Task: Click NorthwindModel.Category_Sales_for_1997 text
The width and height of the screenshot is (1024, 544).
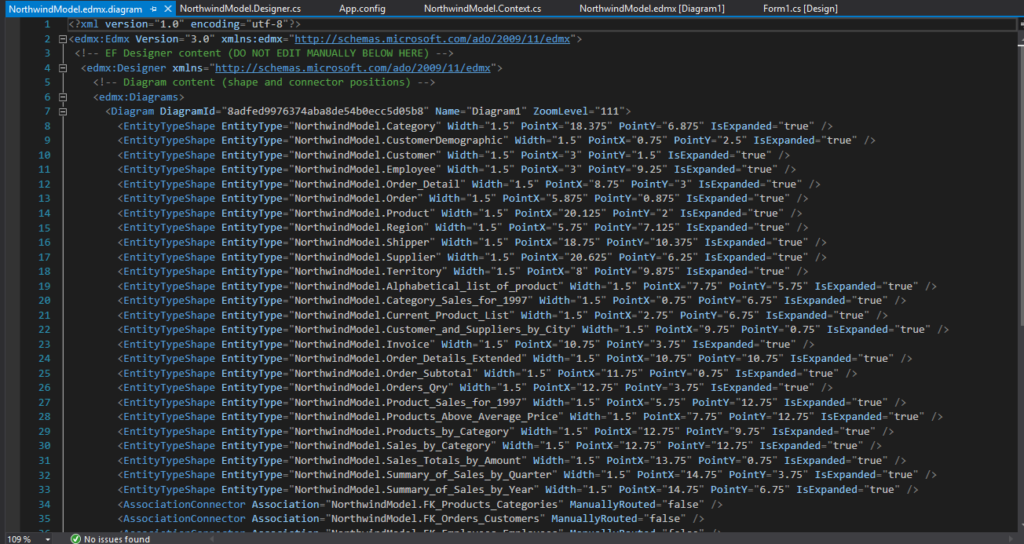Action: point(413,300)
